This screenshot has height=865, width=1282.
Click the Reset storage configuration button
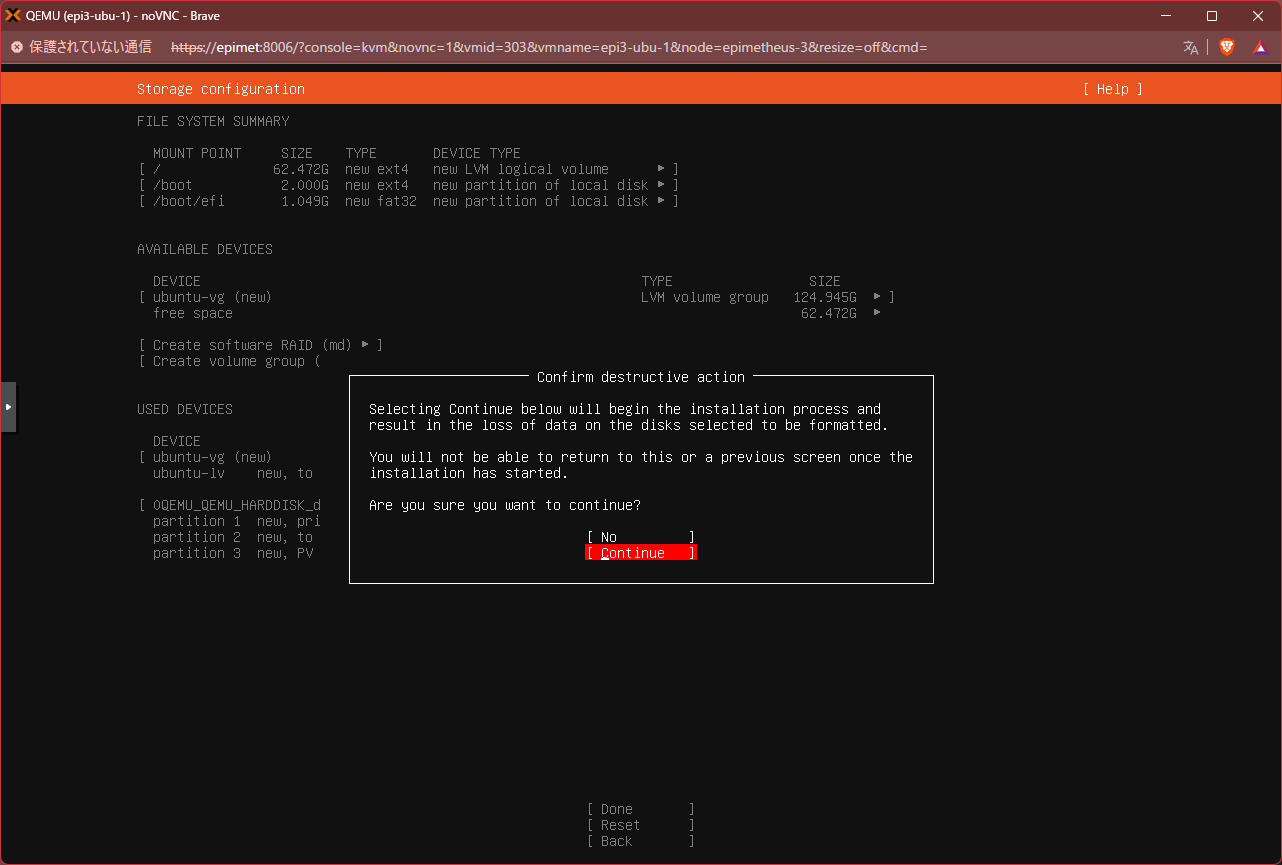pyautogui.click(x=641, y=825)
